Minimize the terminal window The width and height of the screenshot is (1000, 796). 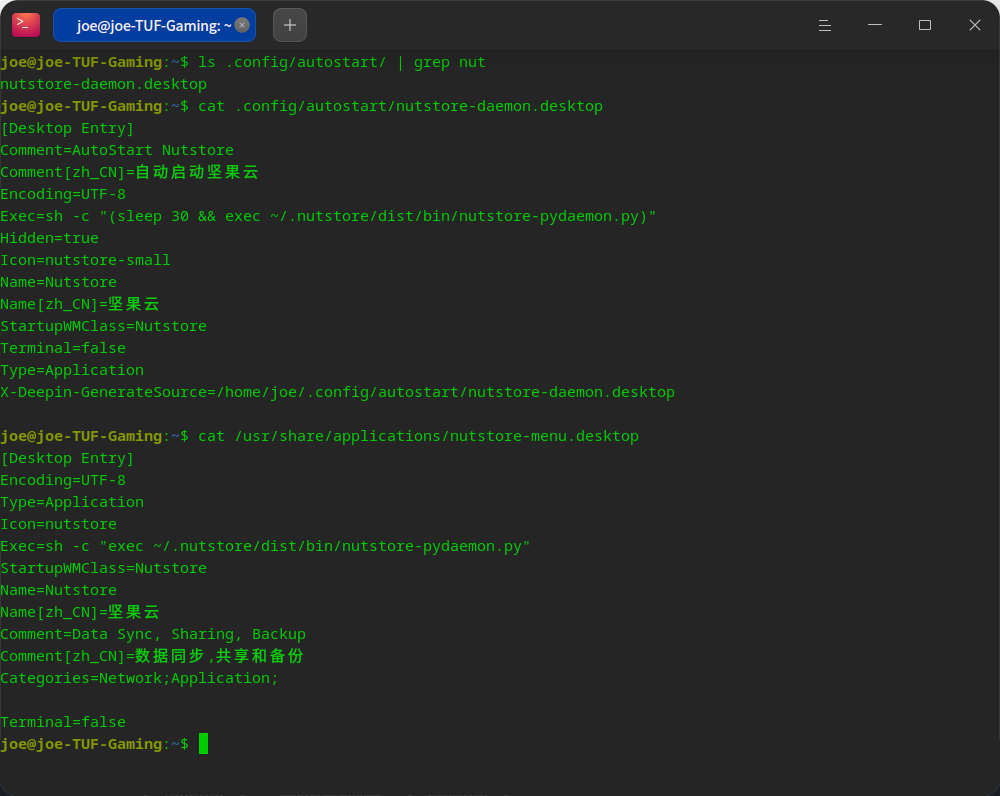click(x=875, y=25)
